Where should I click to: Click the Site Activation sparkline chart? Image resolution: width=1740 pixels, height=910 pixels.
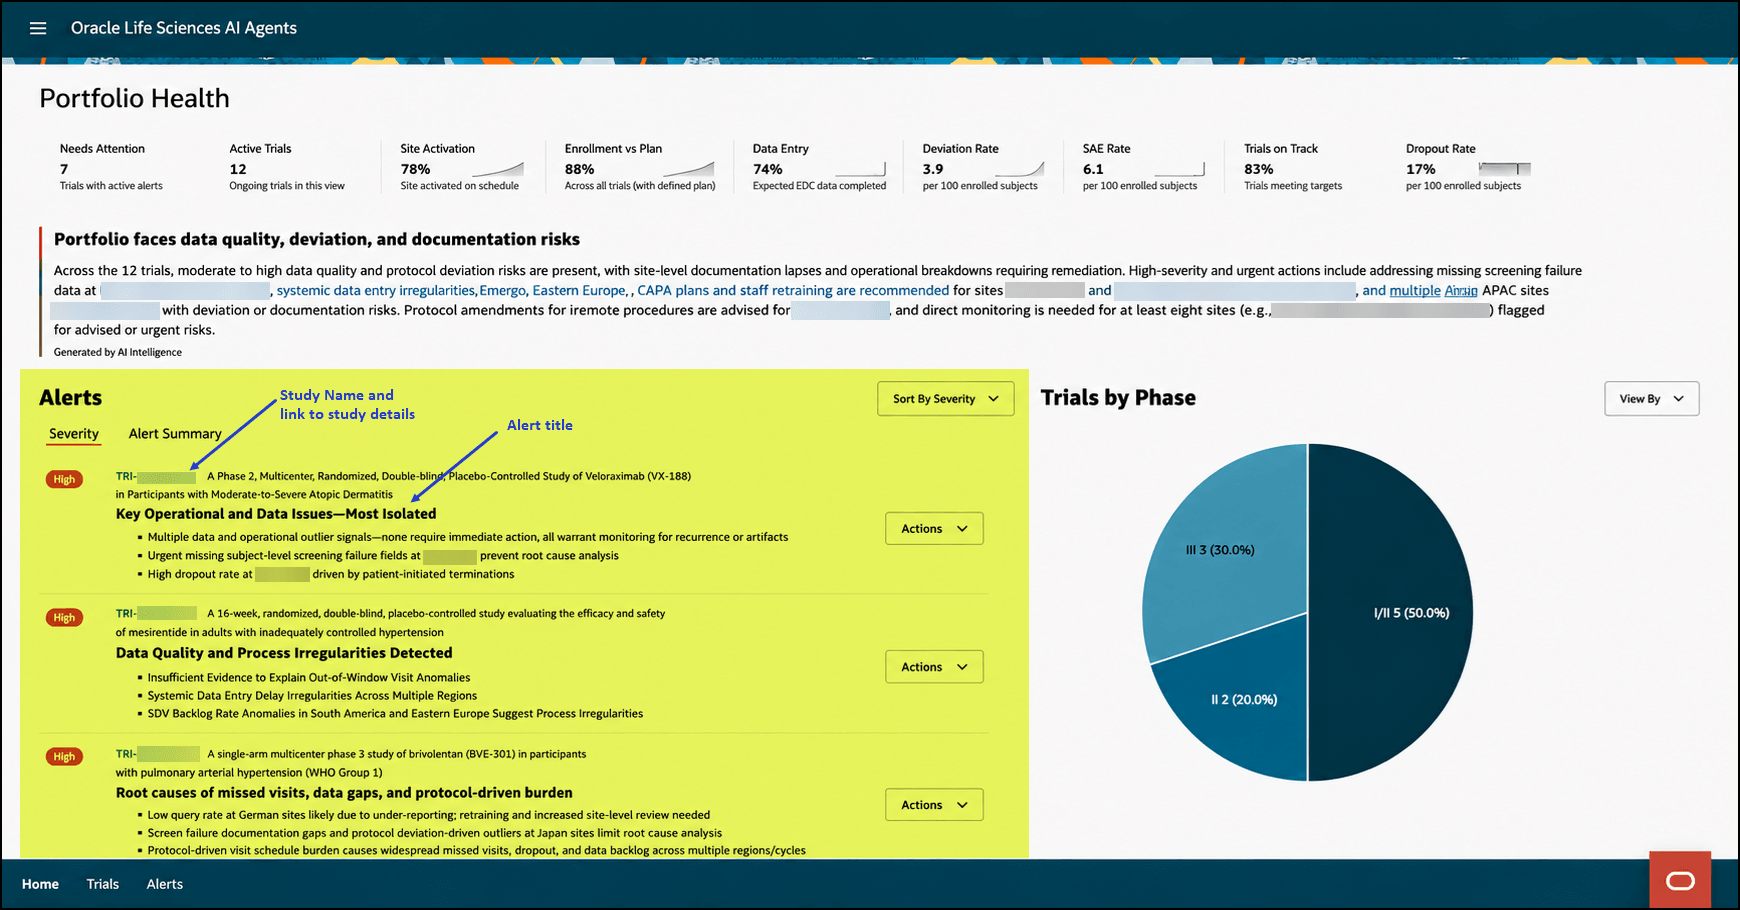click(x=498, y=169)
